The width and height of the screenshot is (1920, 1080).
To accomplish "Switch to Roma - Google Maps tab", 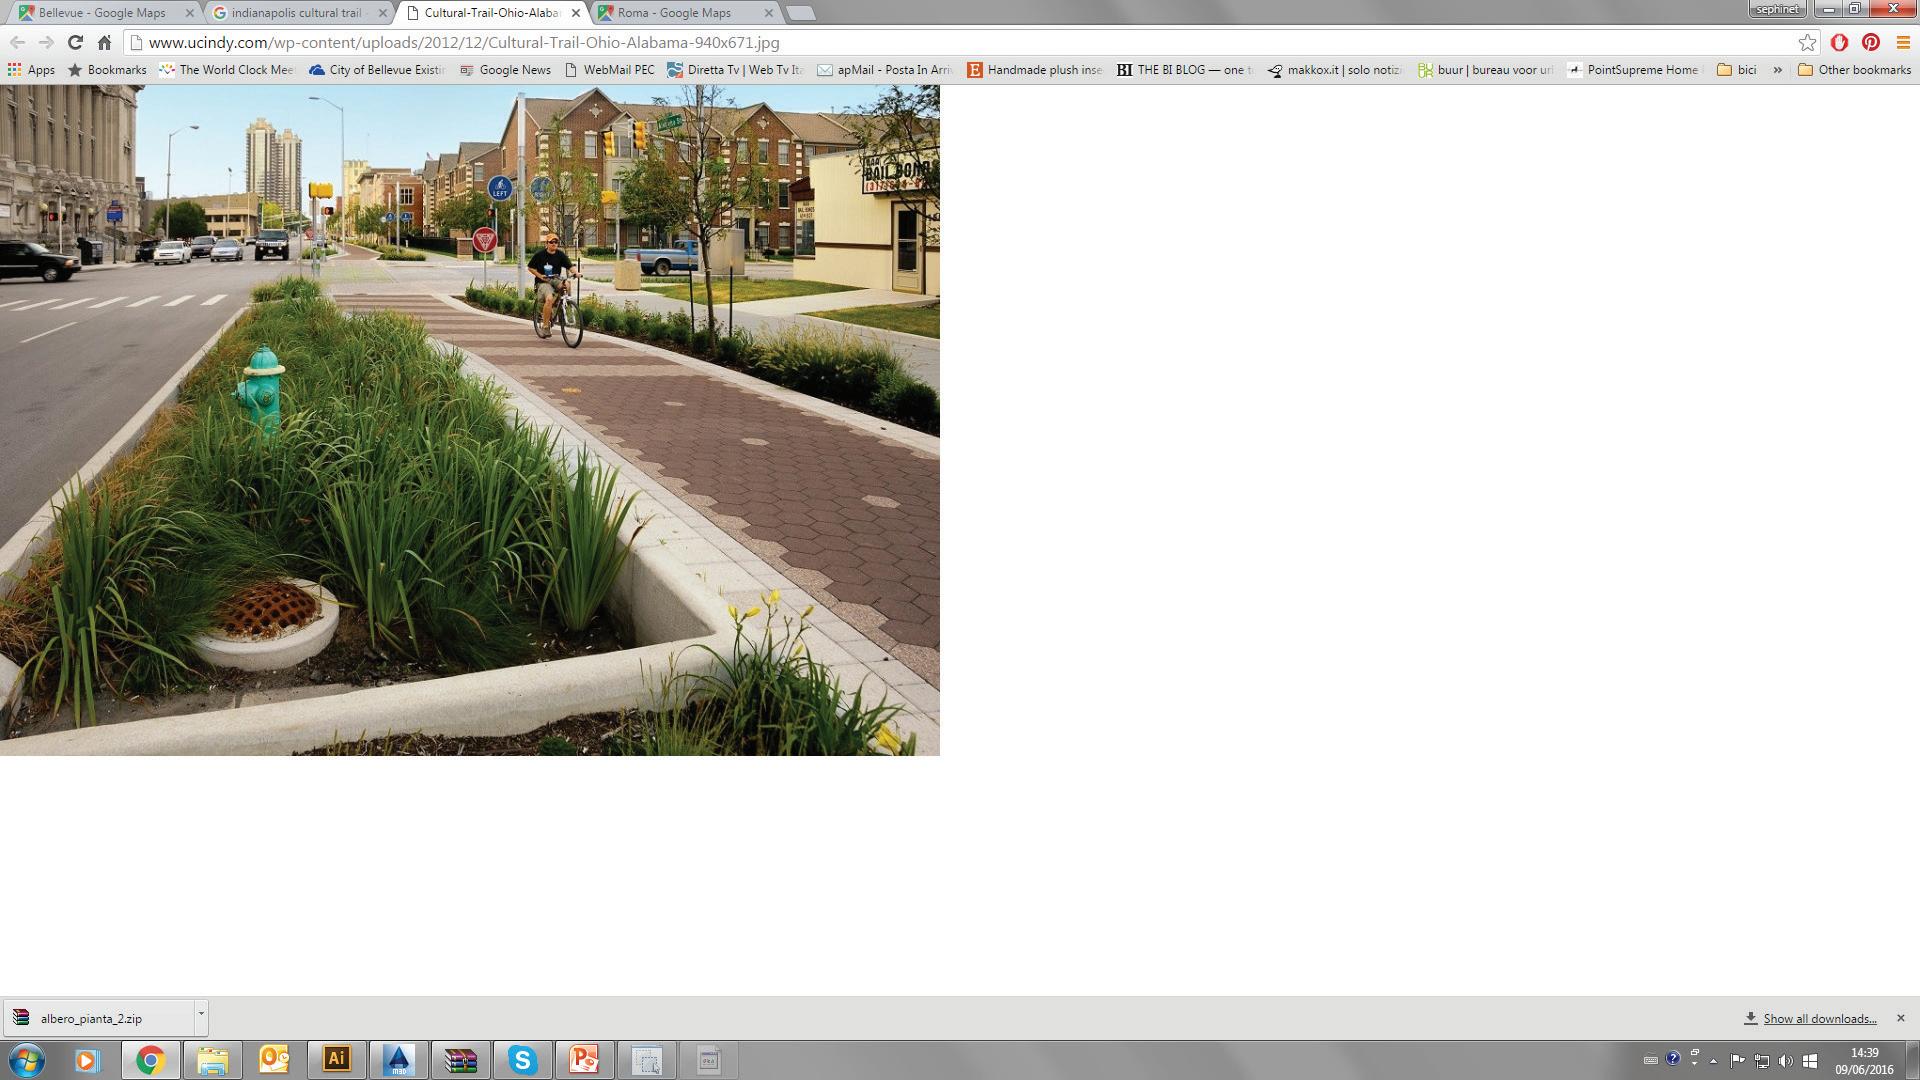I will click(x=673, y=13).
